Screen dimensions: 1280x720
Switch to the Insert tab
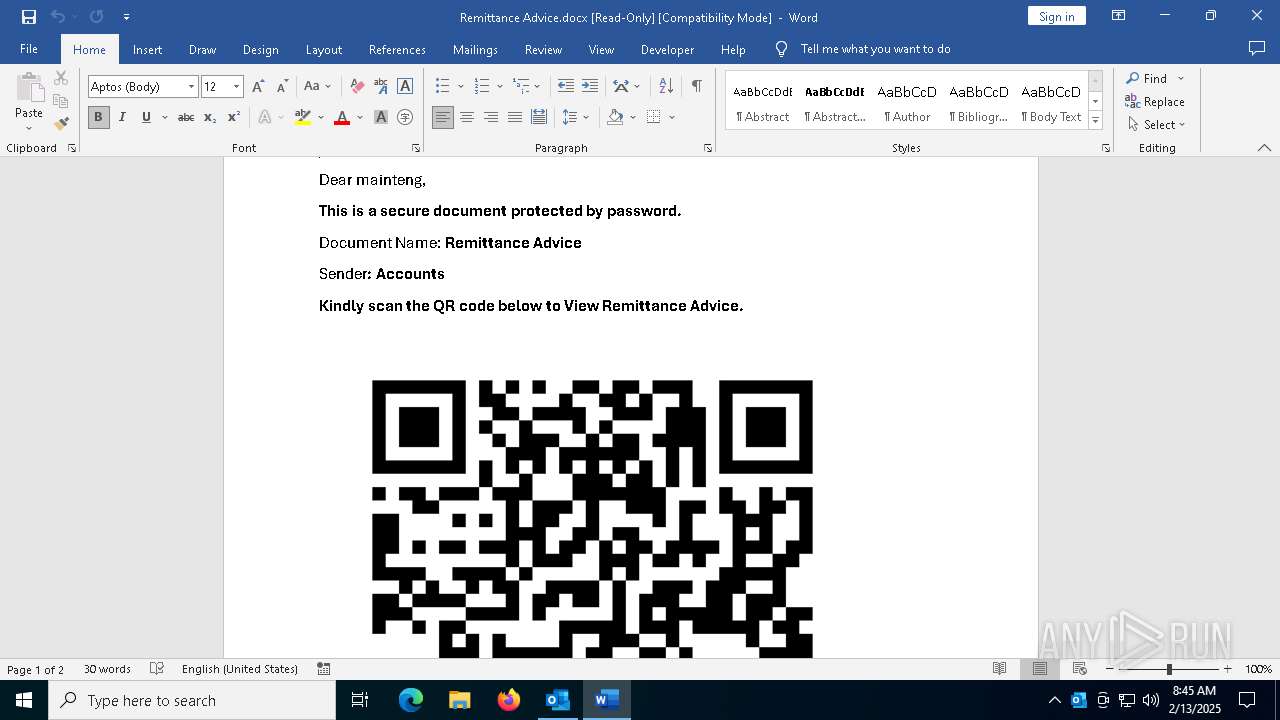tap(147, 49)
